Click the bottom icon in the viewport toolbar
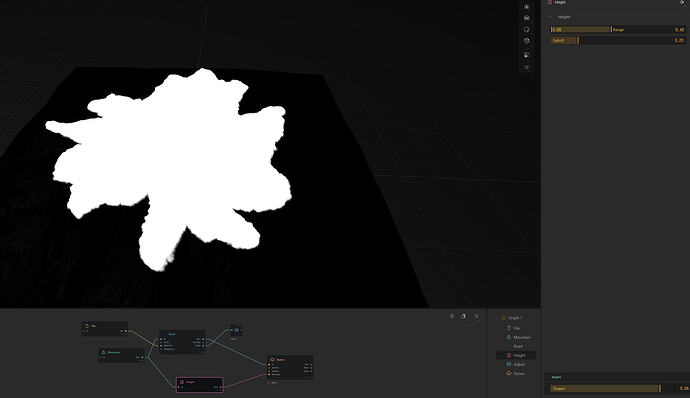Viewport: 690px width, 398px height. pyautogui.click(x=527, y=68)
